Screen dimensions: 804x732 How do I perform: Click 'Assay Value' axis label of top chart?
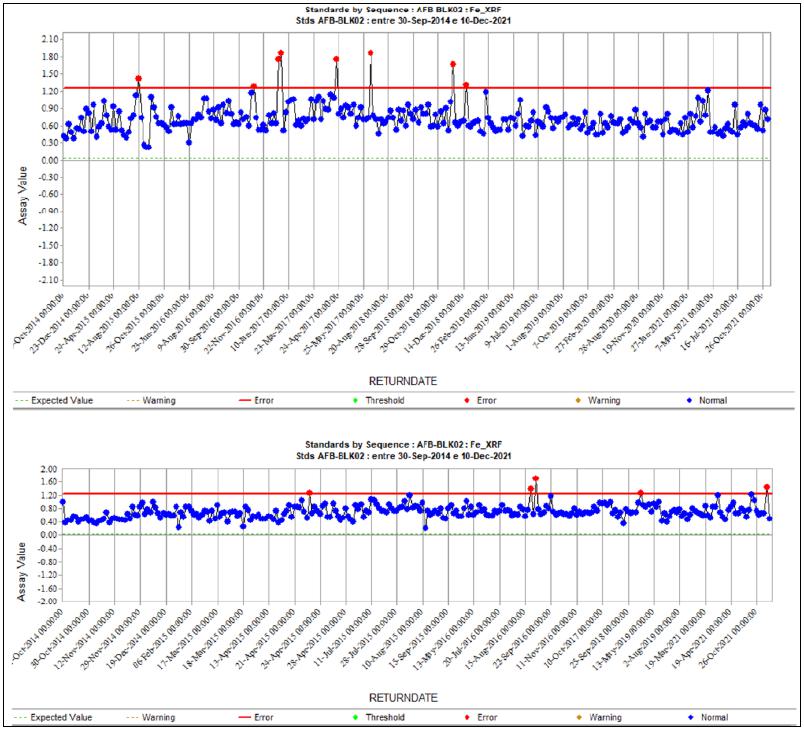pyautogui.click(x=23, y=195)
